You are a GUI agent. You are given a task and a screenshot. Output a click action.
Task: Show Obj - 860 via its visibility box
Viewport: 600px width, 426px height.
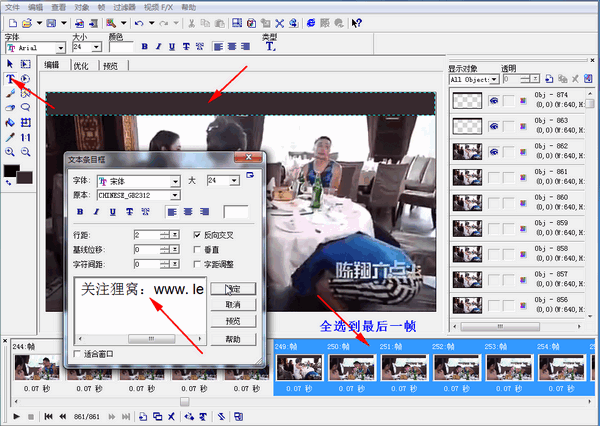tap(494, 203)
